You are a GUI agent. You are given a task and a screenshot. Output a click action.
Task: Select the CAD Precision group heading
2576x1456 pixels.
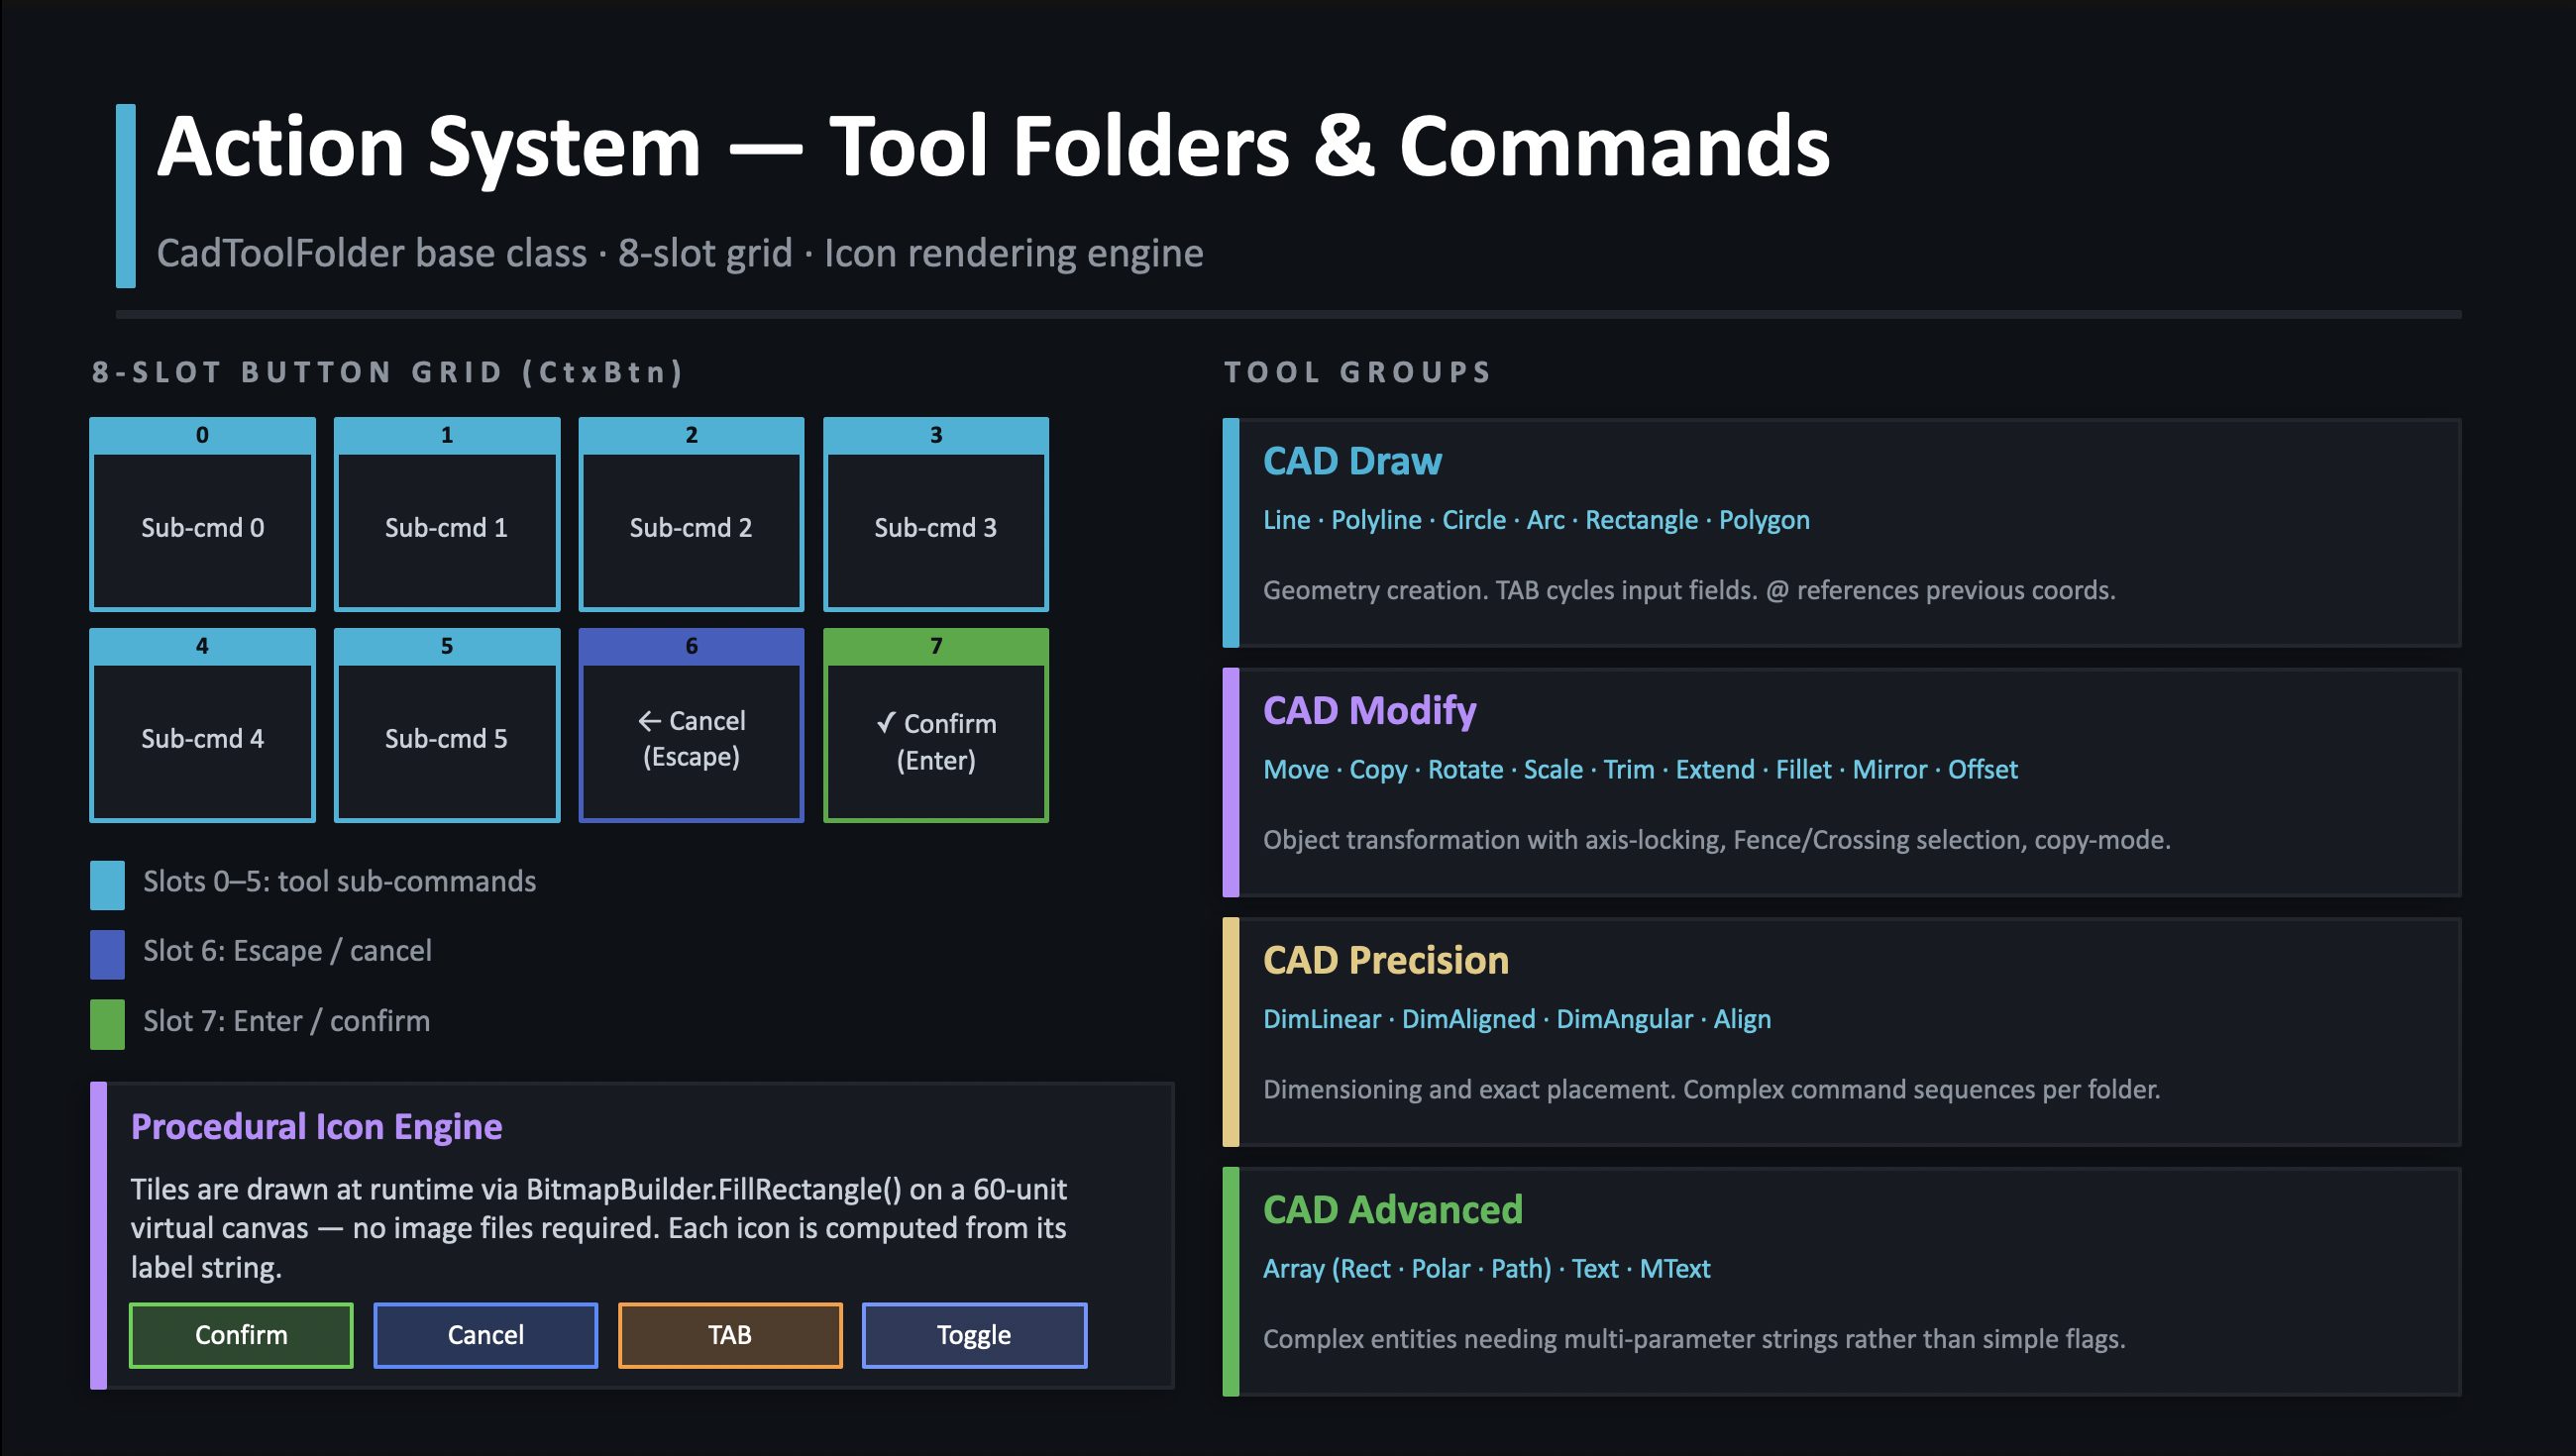click(x=1385, y=960)
